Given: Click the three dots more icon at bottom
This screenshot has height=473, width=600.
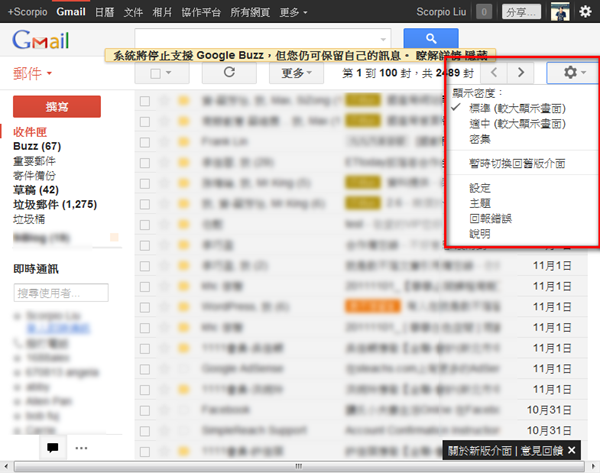Looking at the screenshot, I should tap(81, 448).
